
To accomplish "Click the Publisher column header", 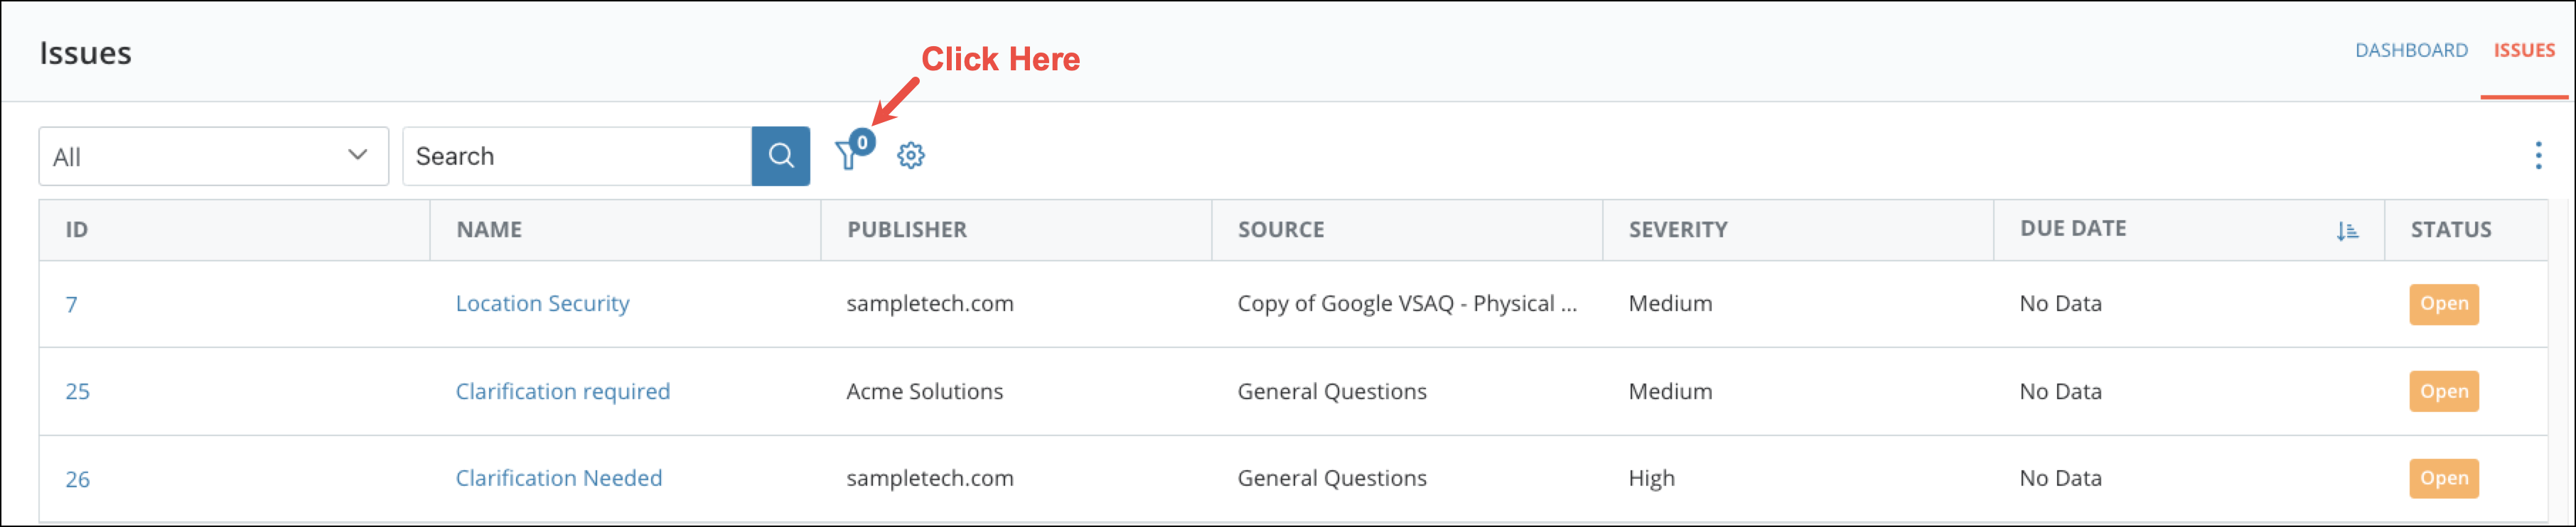I will pos(906,230).
